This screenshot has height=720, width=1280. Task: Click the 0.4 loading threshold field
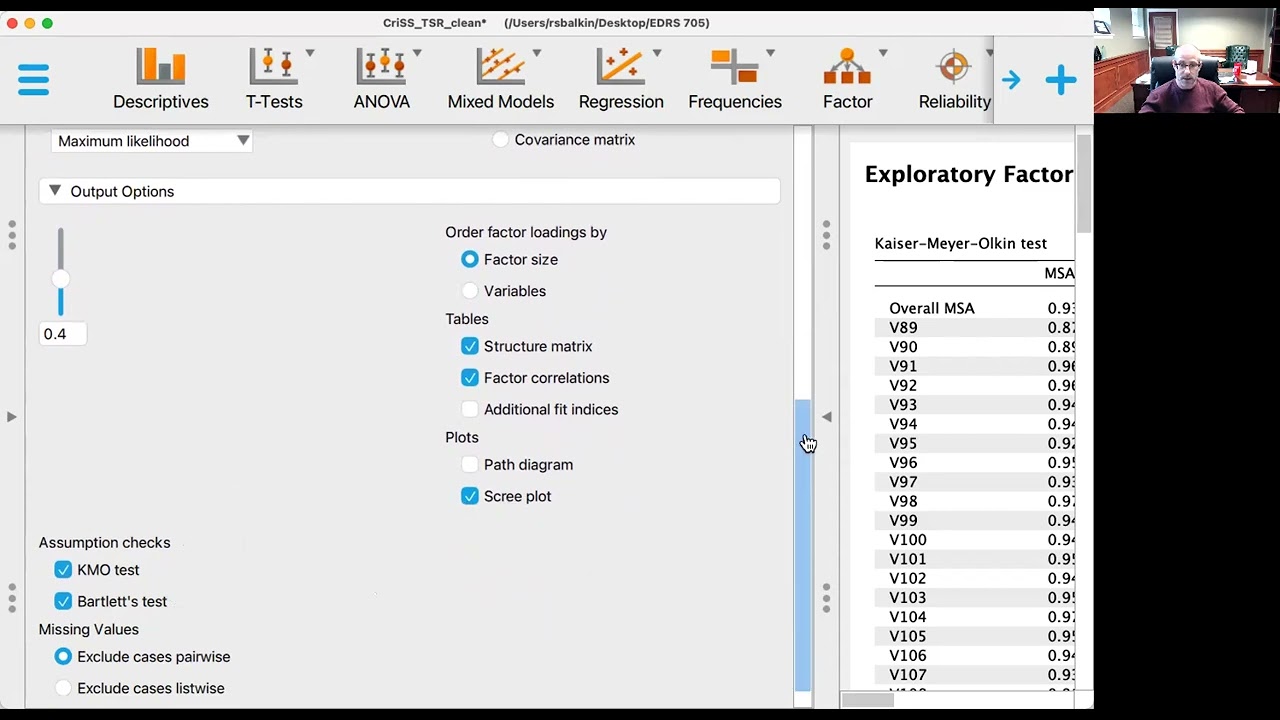click(63, 334)
